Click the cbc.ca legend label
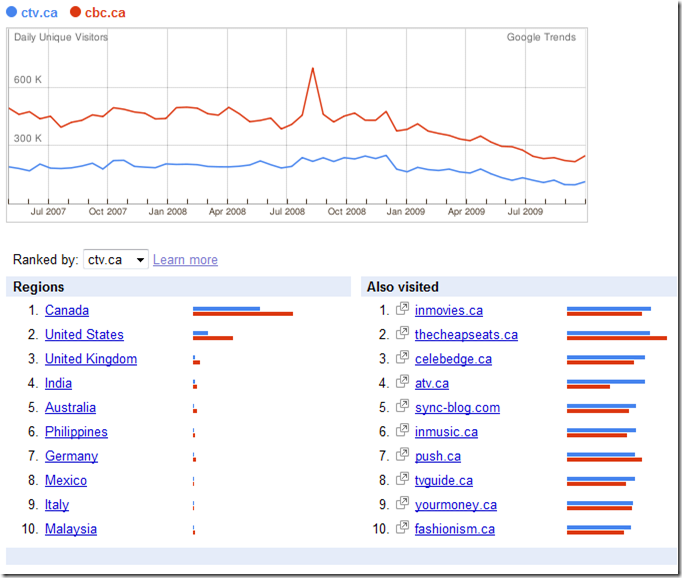 tap(105, 13)
